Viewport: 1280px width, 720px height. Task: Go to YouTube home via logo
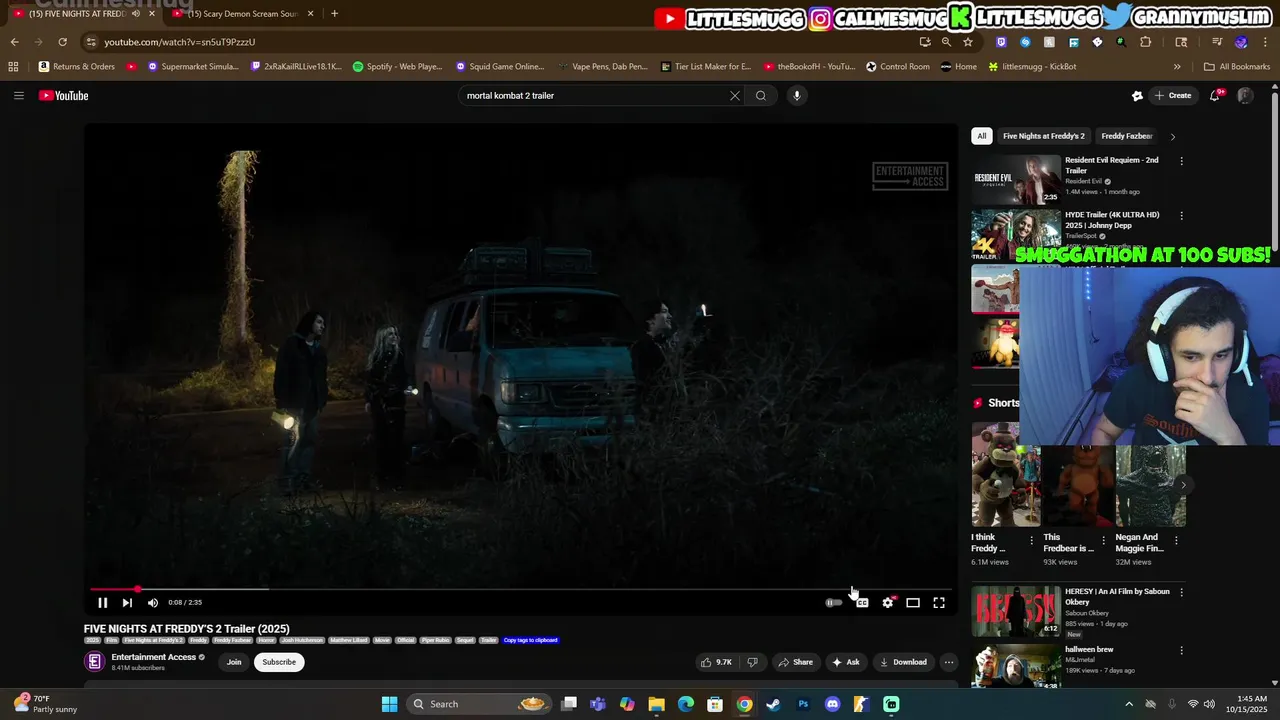[64, 96]
